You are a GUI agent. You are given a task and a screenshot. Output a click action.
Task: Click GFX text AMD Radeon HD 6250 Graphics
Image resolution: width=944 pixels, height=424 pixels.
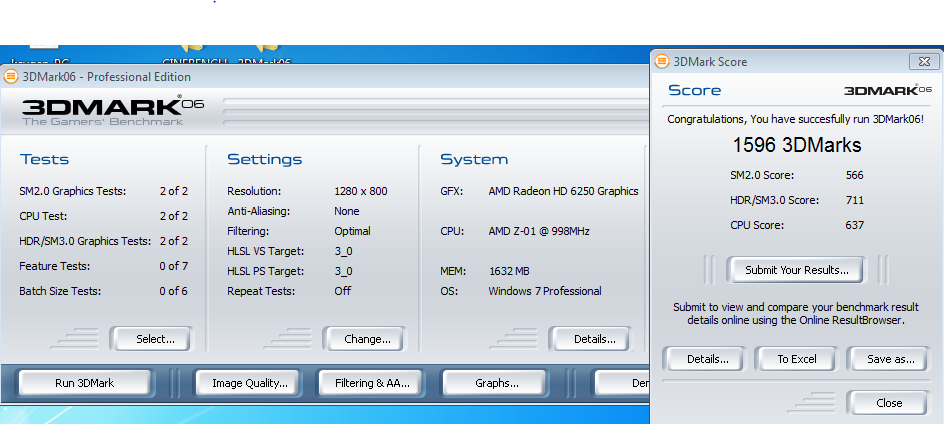pos(563,191)
